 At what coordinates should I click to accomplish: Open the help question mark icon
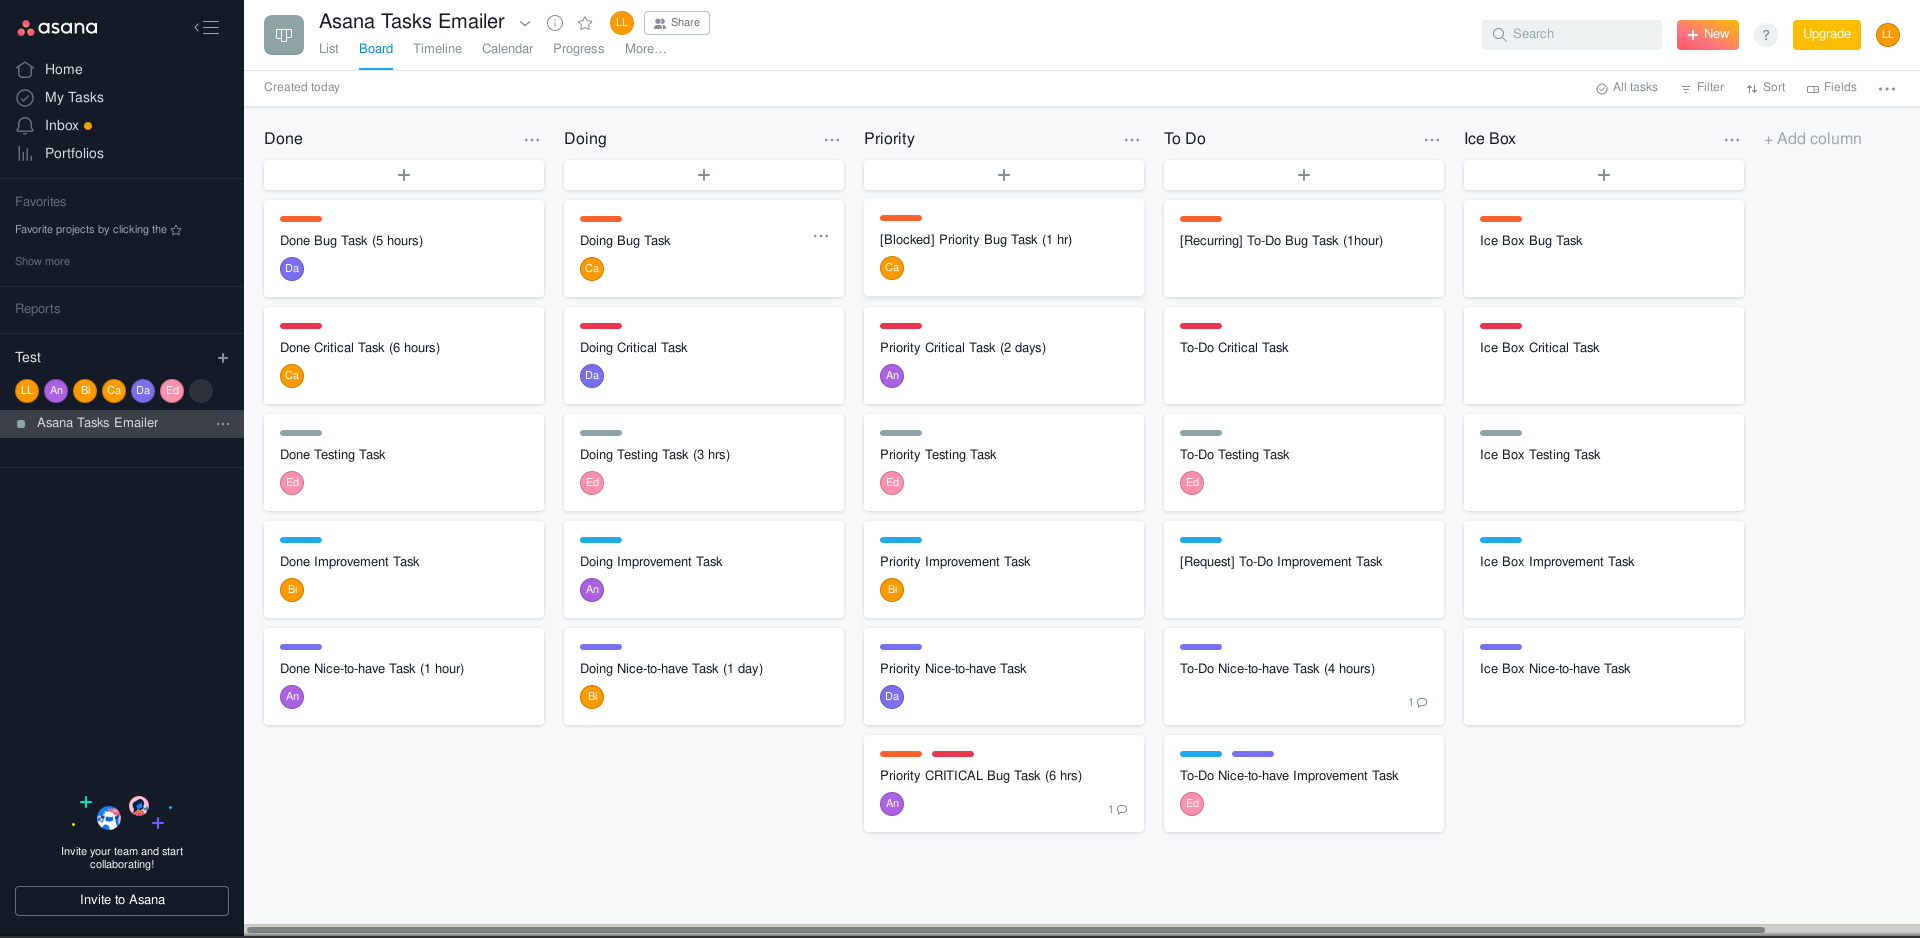[x=1766, y=35]
